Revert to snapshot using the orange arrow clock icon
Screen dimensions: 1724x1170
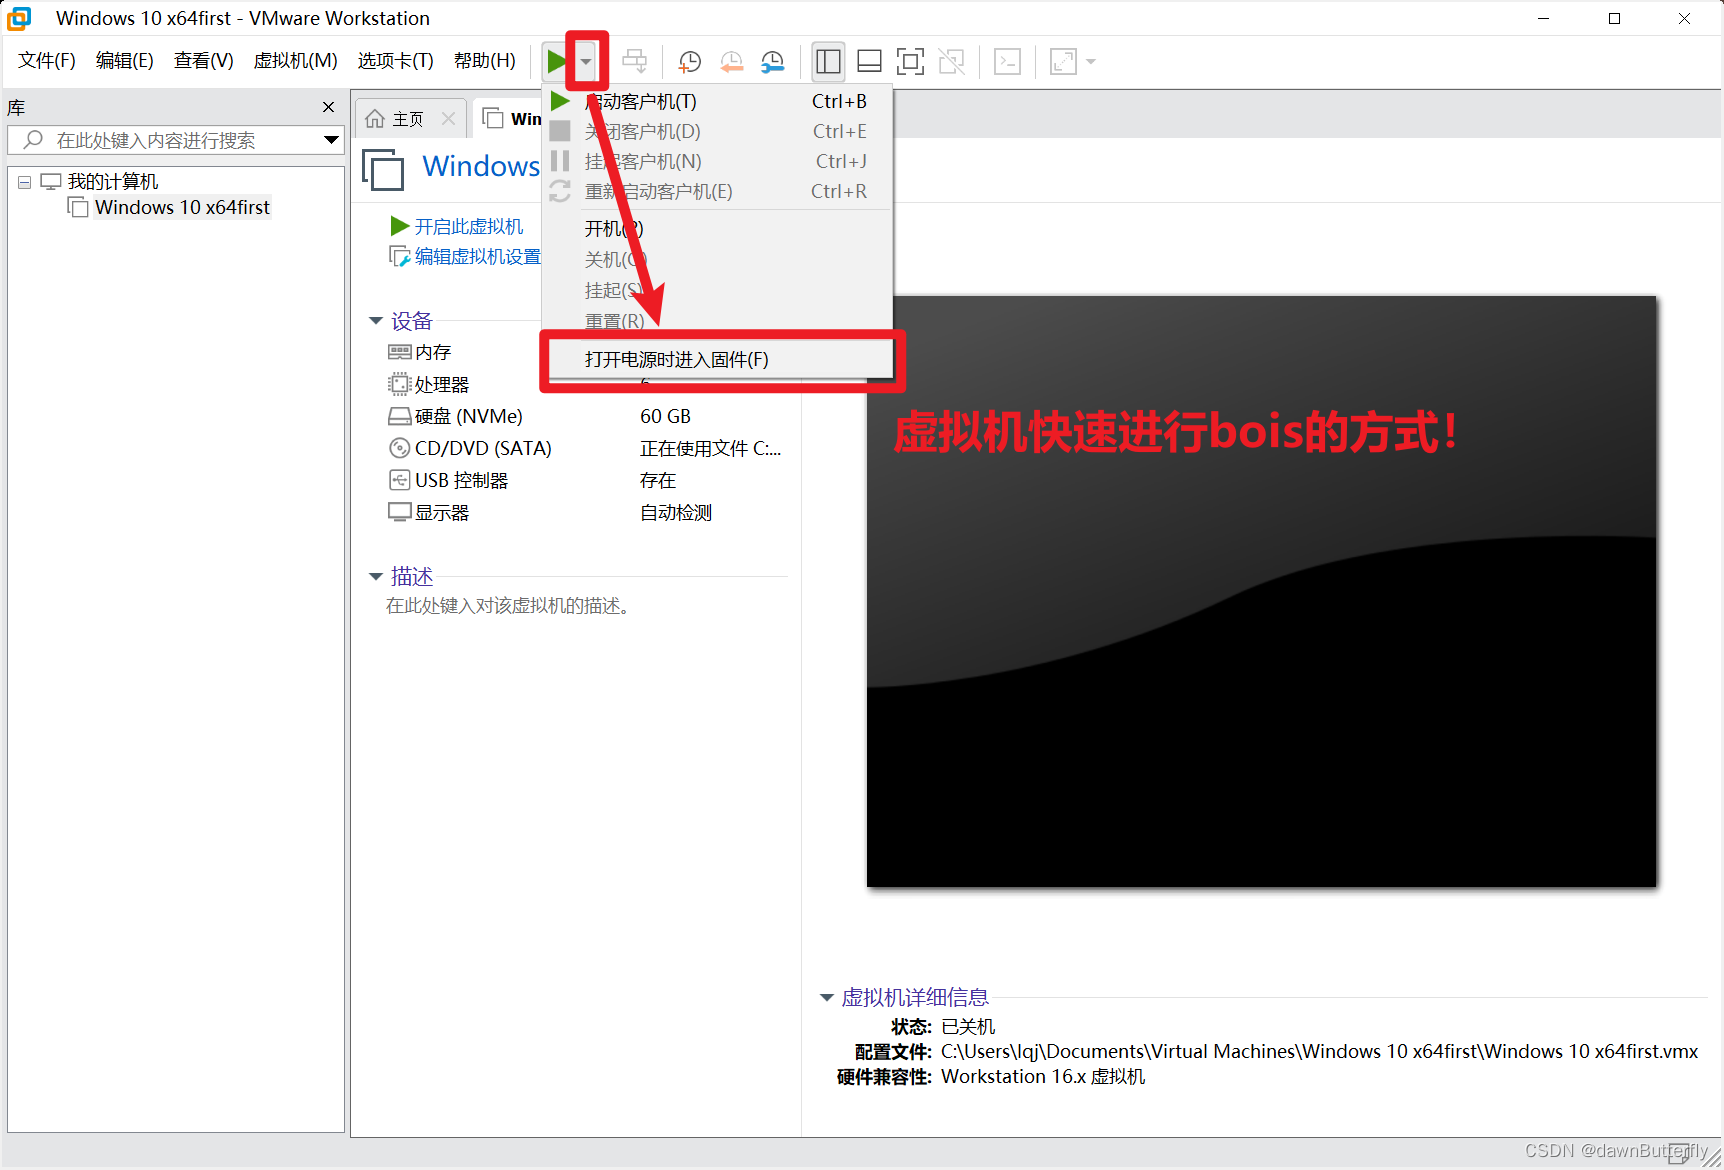click(732, 62)
